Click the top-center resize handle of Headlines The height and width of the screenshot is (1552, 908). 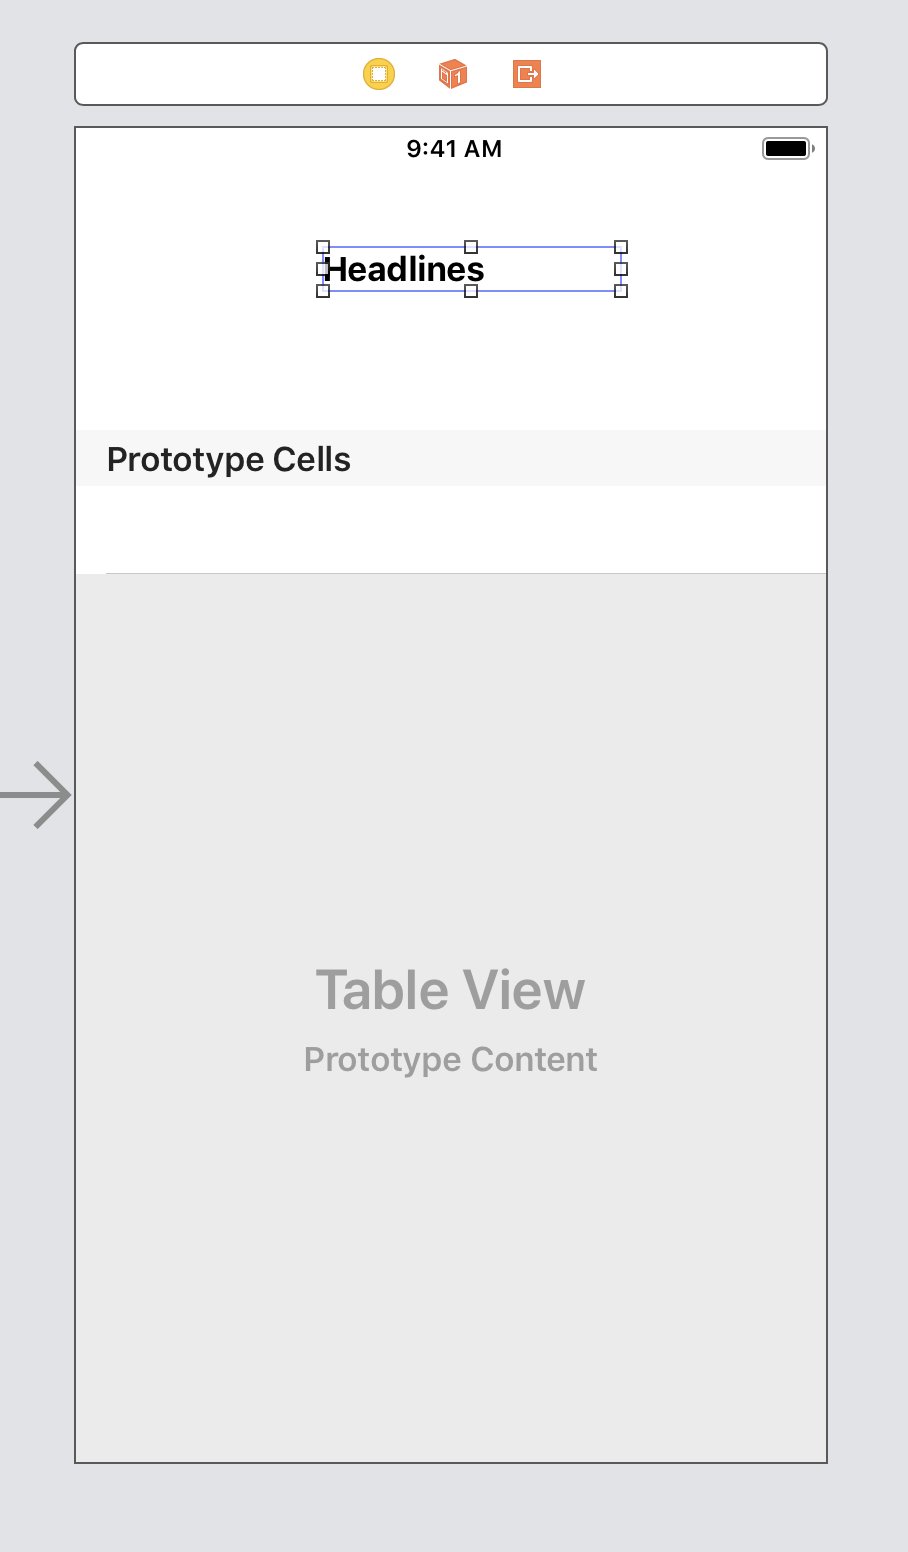472,247
